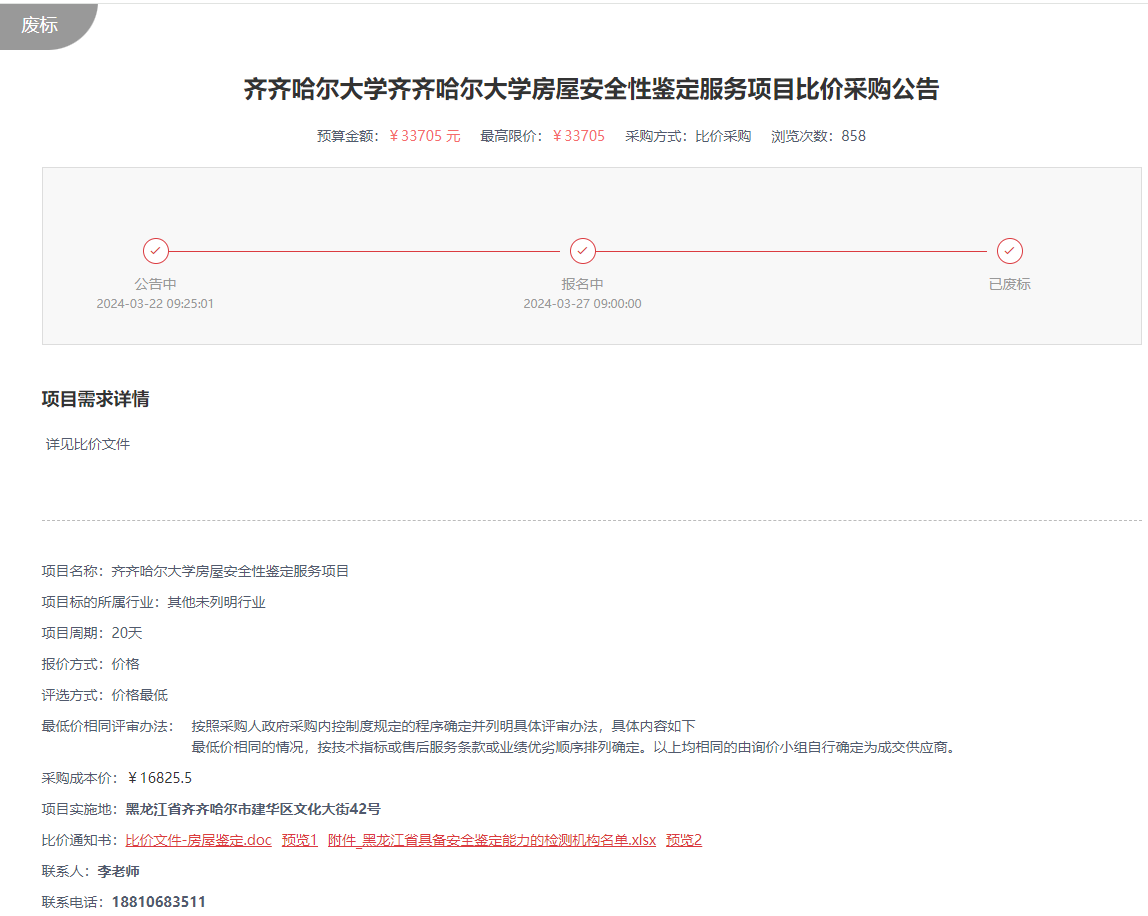Click the 2024-03-22 09:25:01 timestamp
Viewport: 1148px width, 916px height.
click(x=155, y=304)
